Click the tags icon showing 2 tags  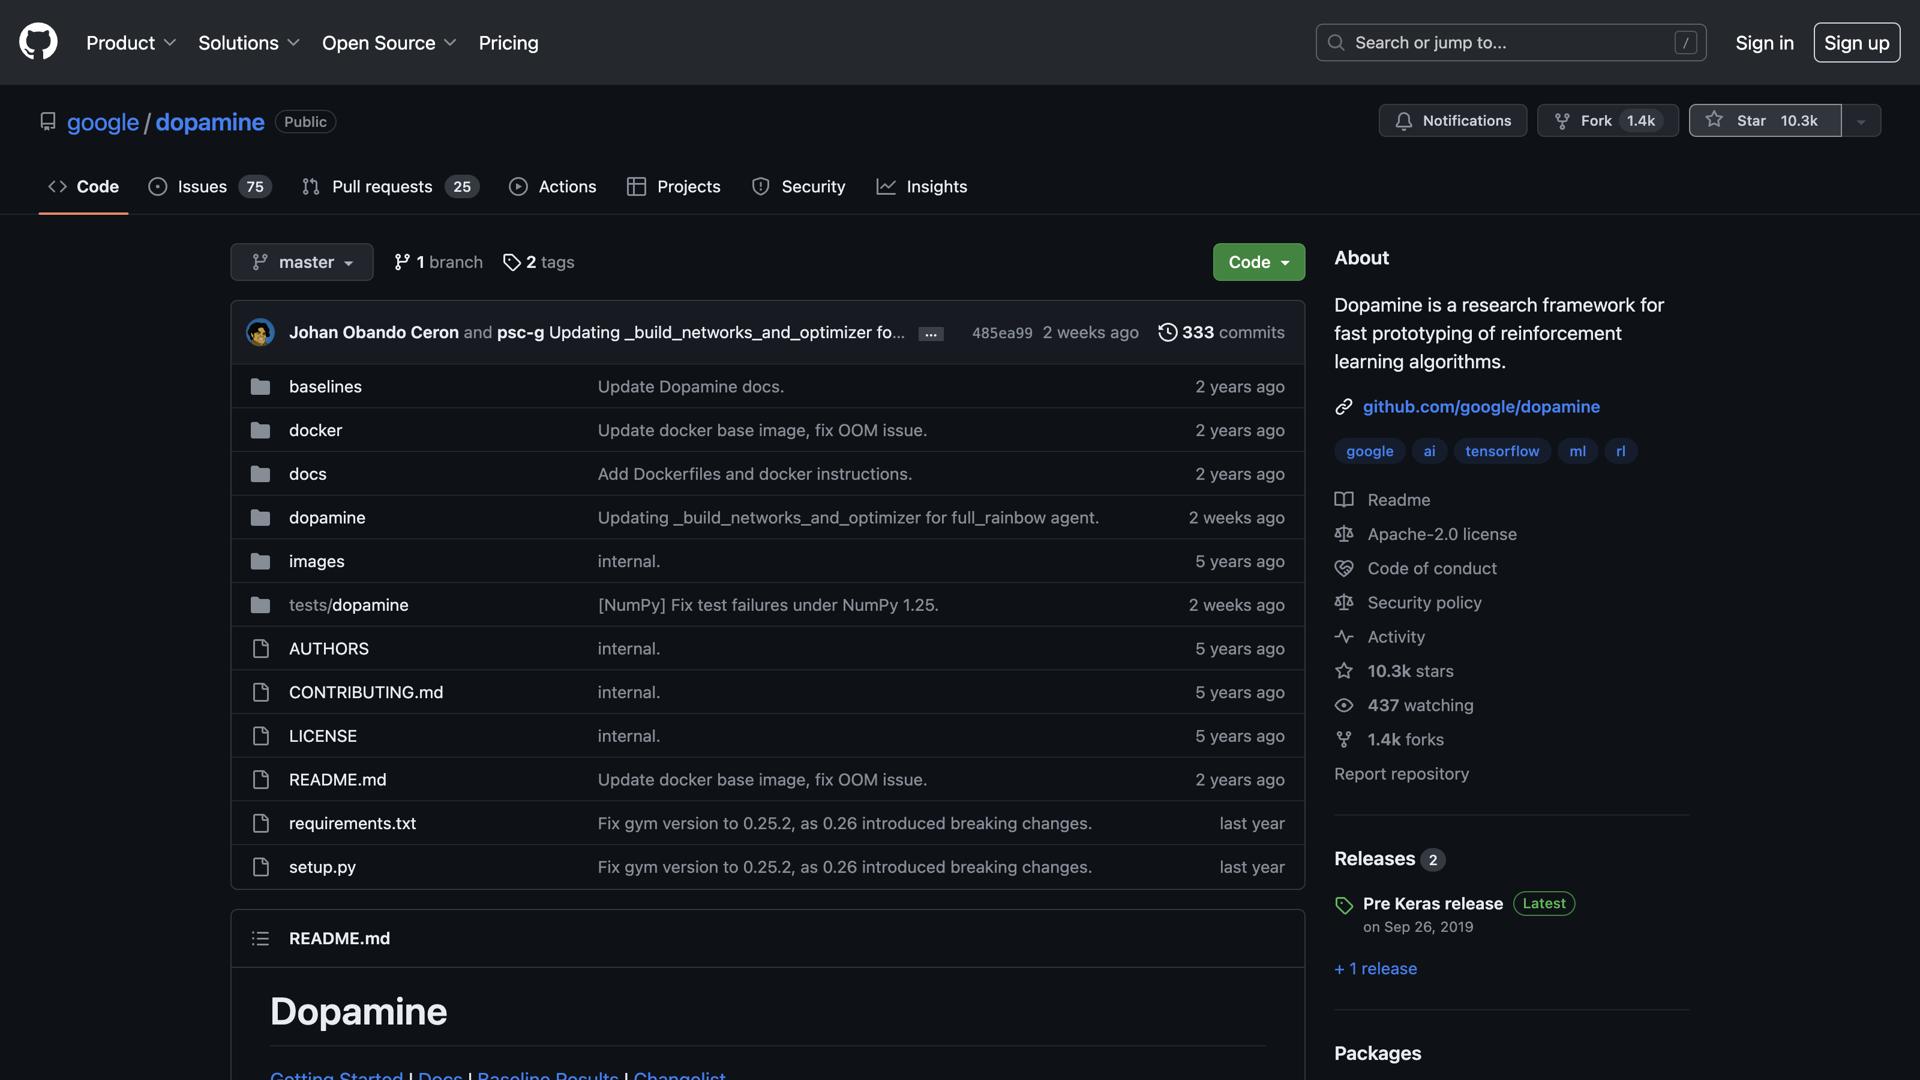point(511,262)
